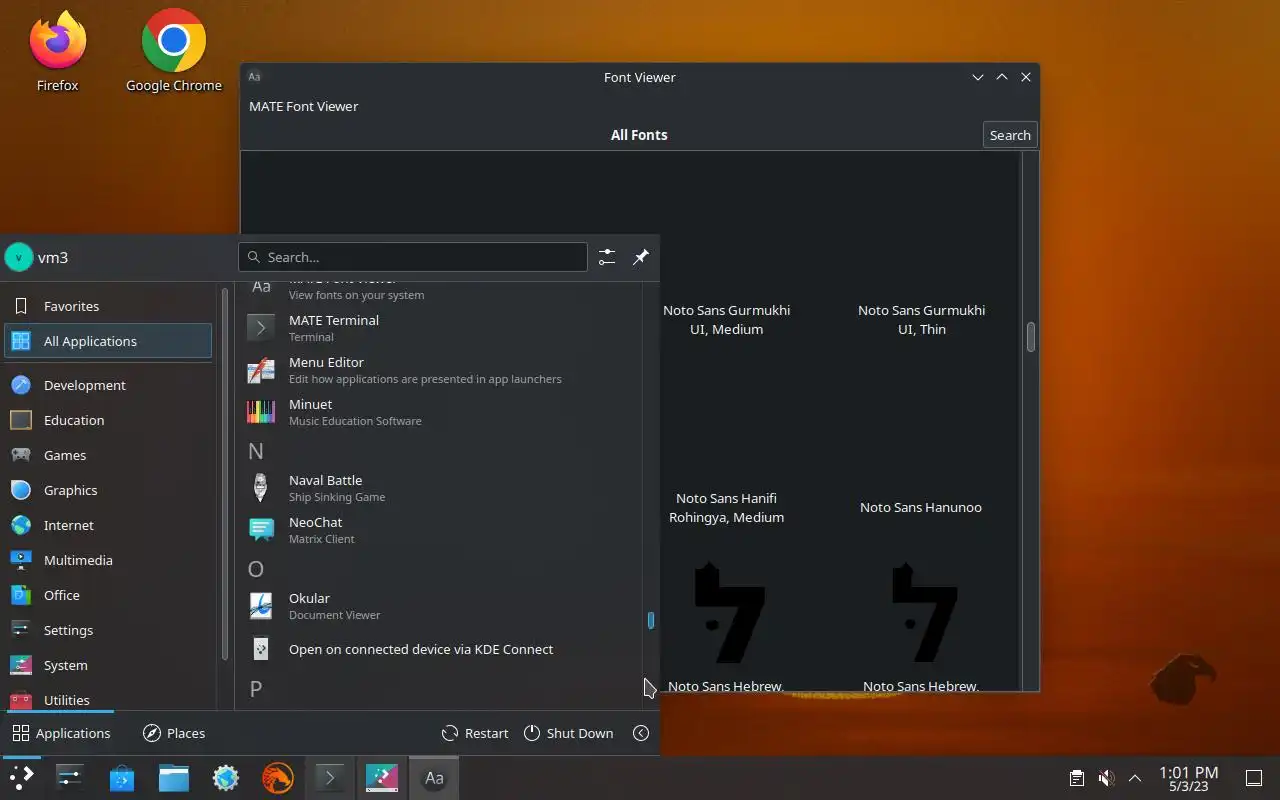Select the Noto Sans Hanunoo font
This screenshot has width=1280, height=800.
point(921,507)
